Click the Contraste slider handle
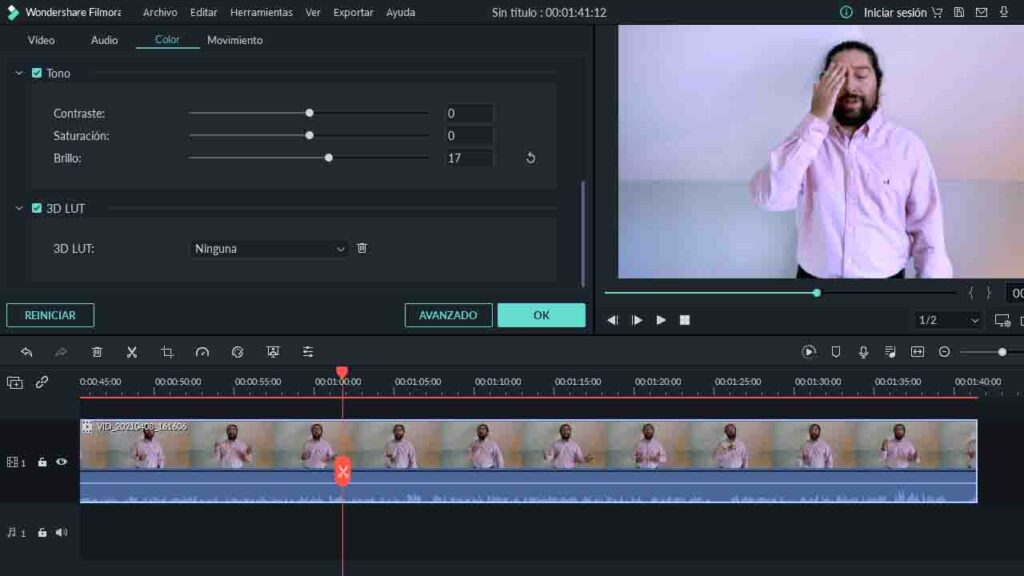This screenshot has height=576, width=1024. (x=309, y=113)
